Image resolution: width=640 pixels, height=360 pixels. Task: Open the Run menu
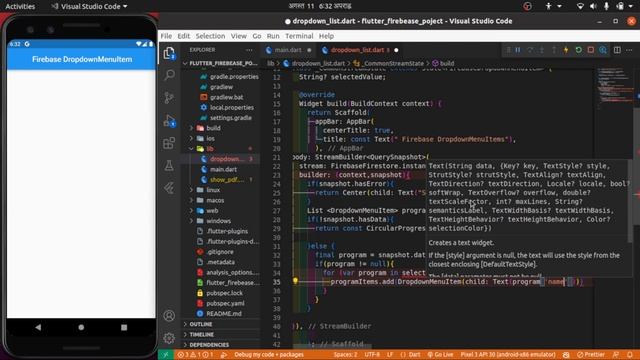click(273, 36)
